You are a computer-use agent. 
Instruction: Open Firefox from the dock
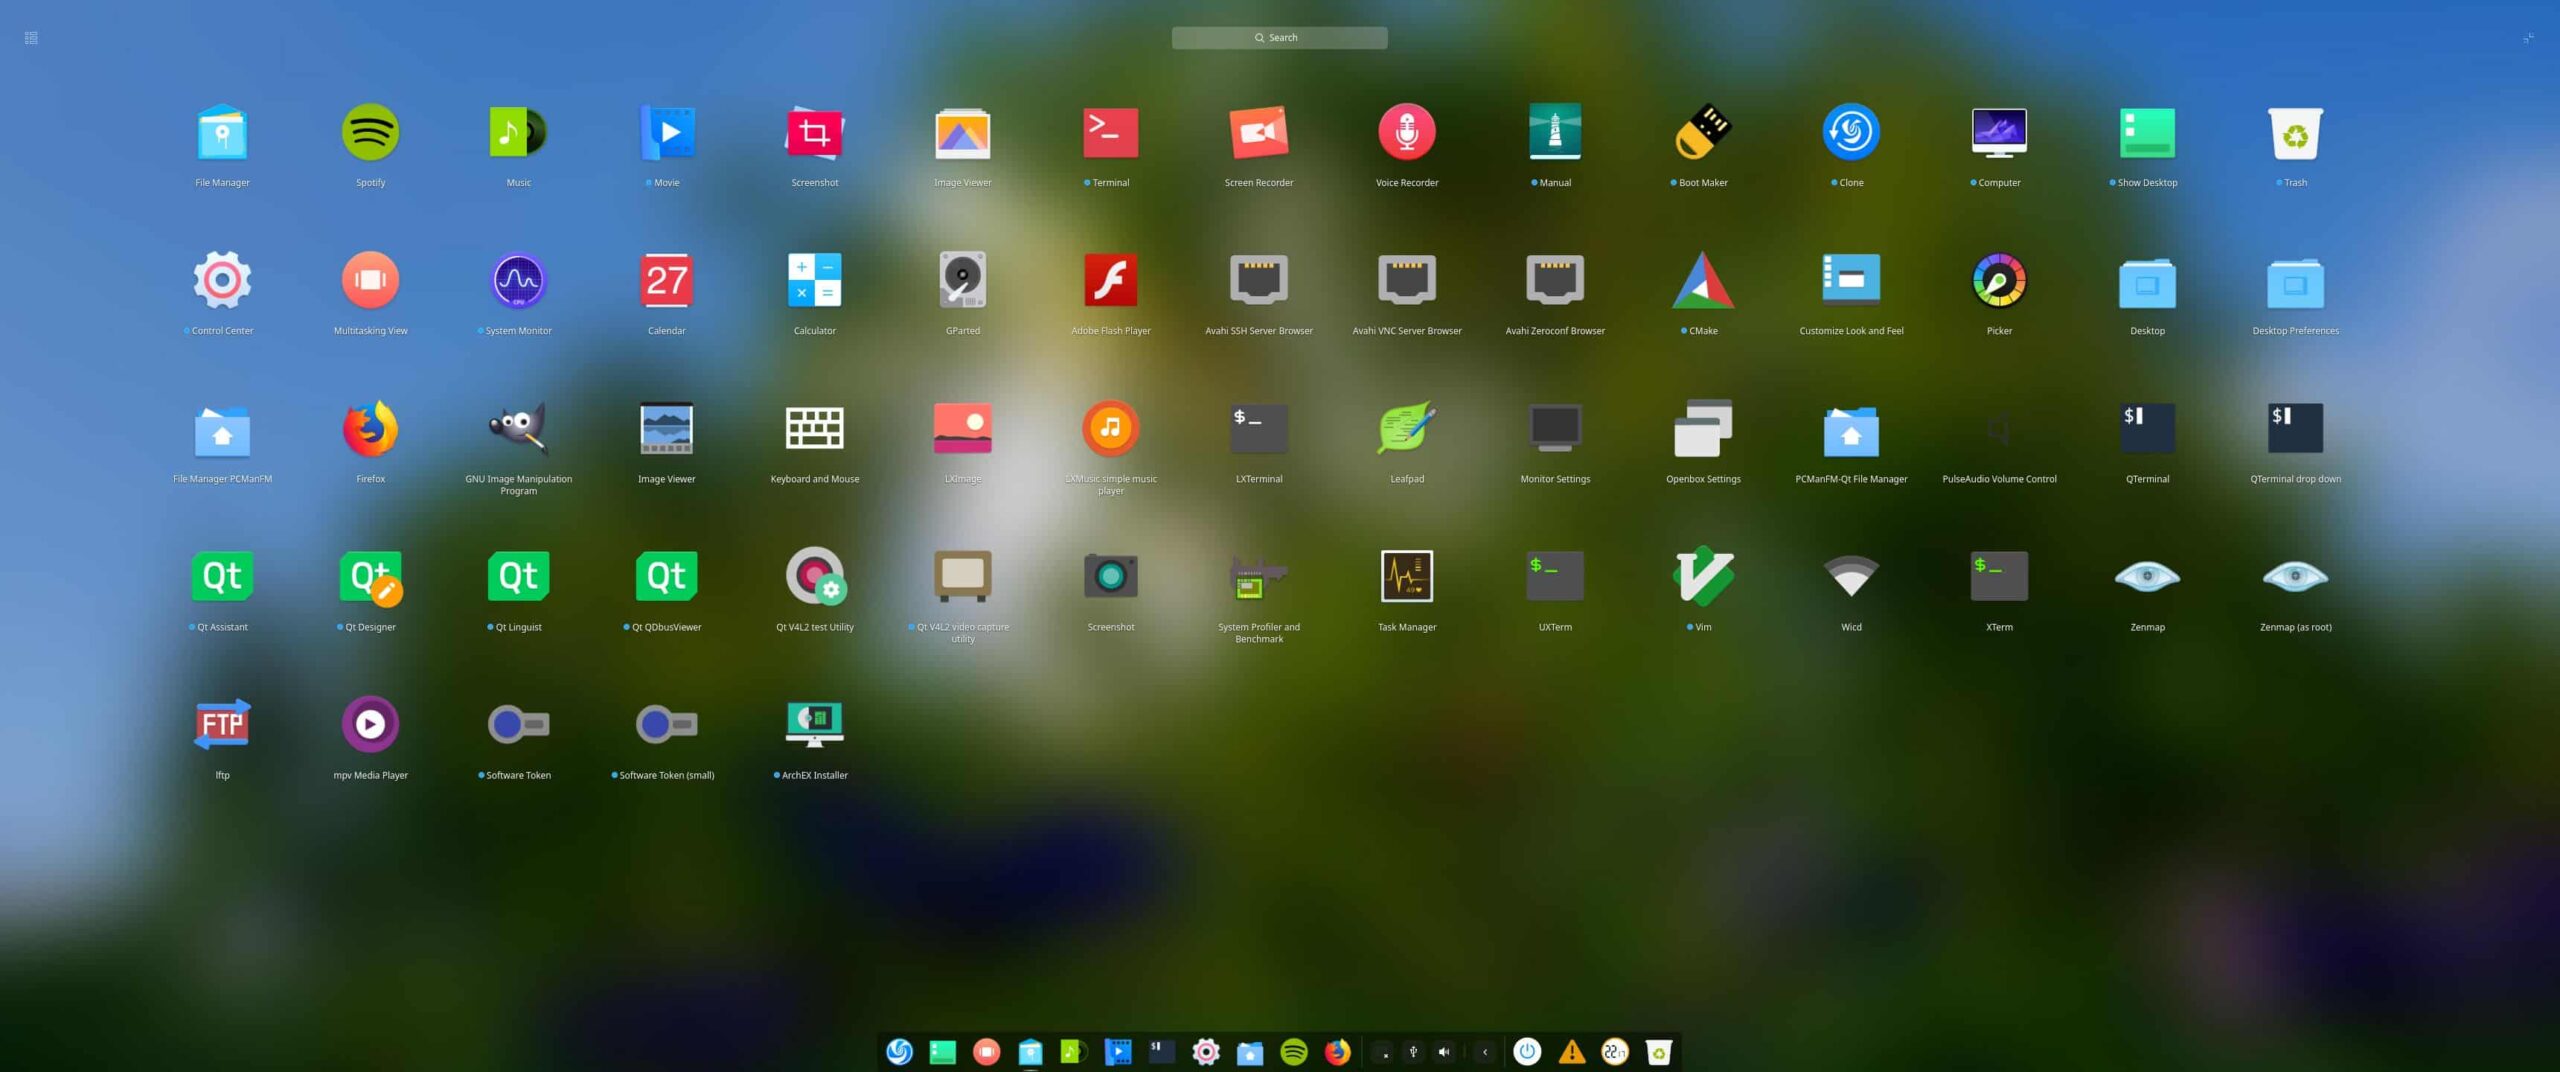click(1337, 1052)
